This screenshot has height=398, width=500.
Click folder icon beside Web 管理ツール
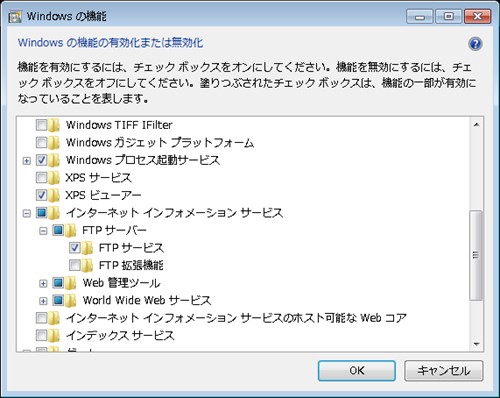70,283
